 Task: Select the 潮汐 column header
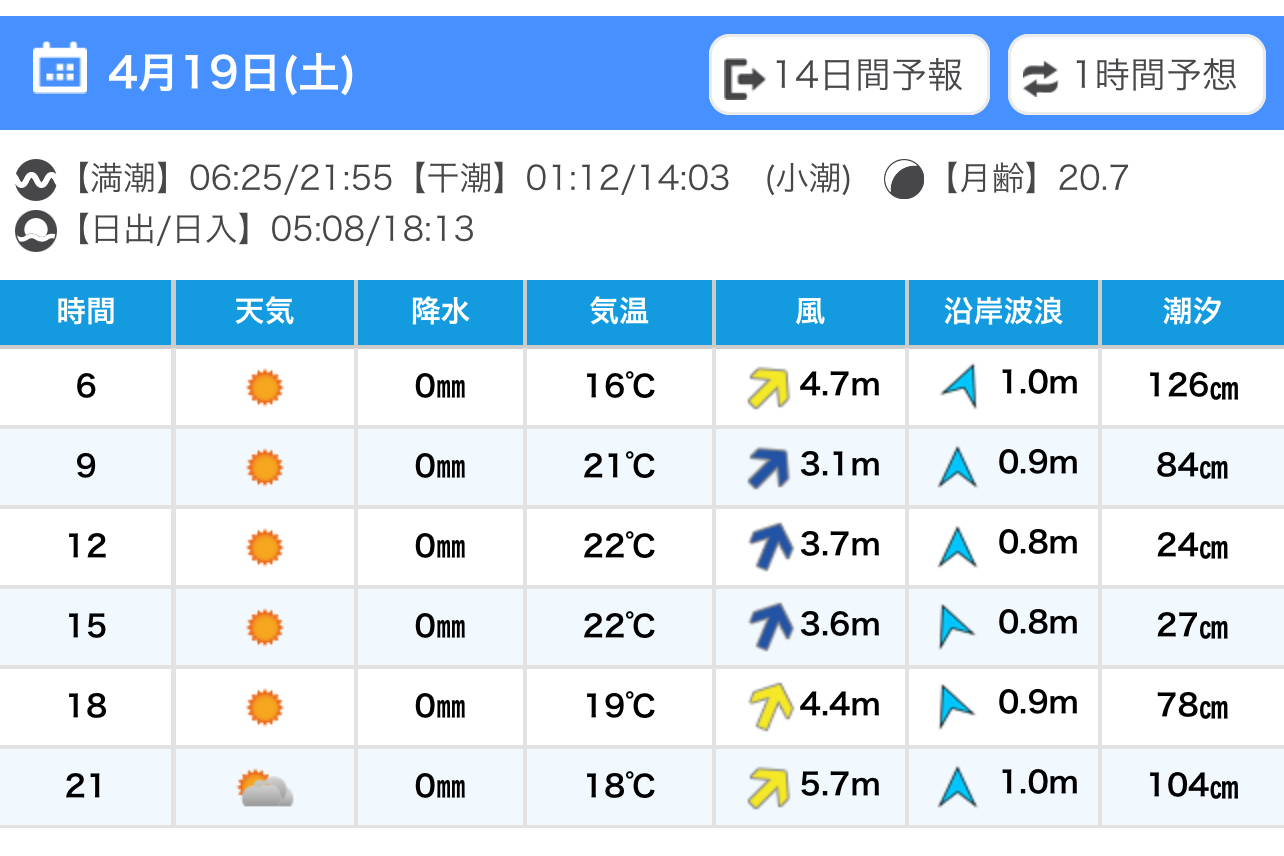point(1192,312)
